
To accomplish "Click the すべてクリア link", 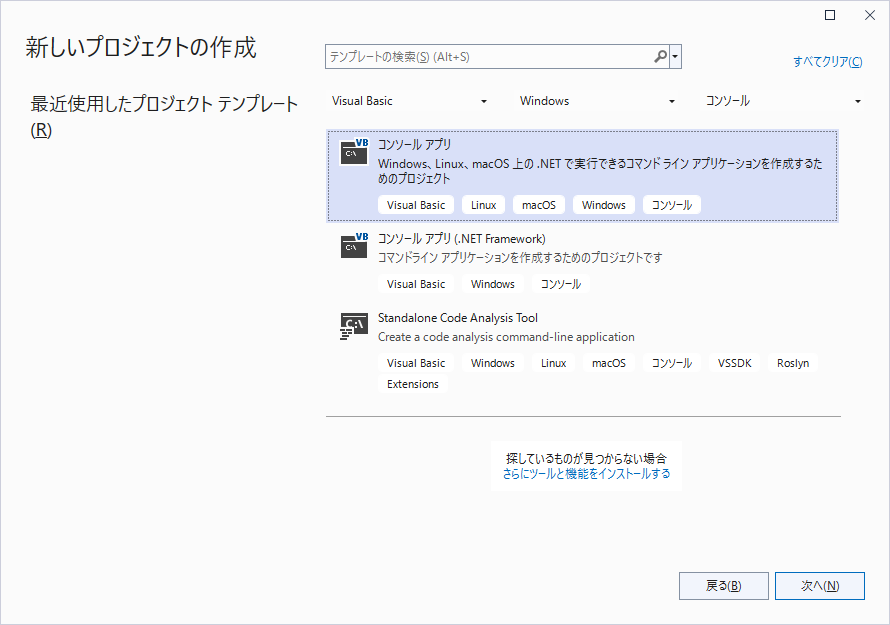I will [827, 62].
